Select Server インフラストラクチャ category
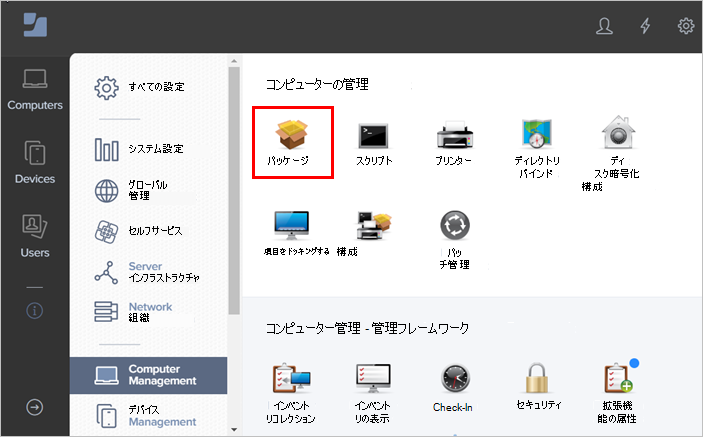This screenshot has width=703, height=437. (147, 272)
